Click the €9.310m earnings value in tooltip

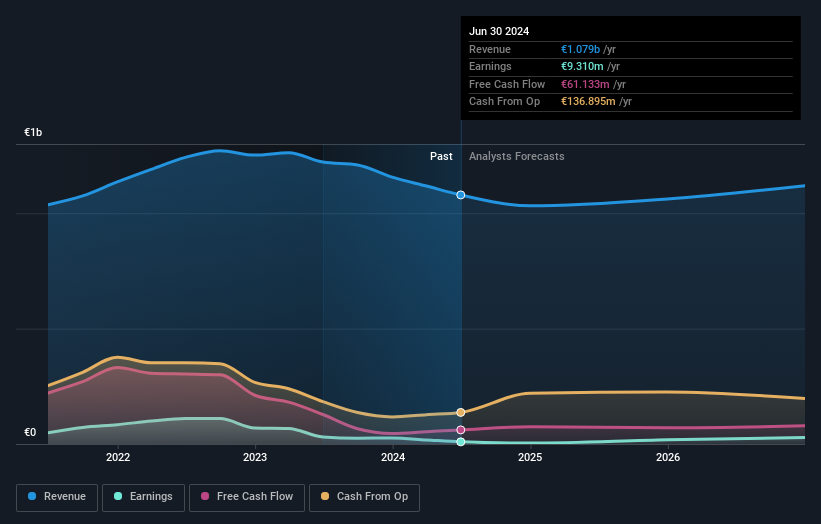582,66
